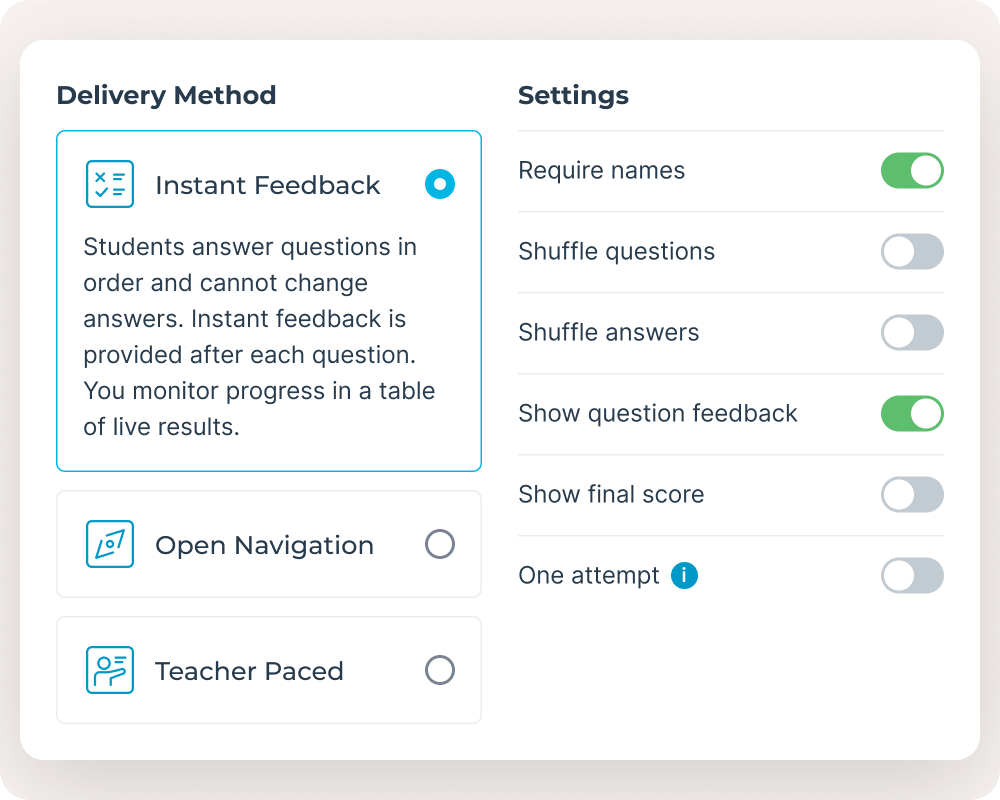Click the info icon beside One attempt
Viewport: 1000px width, 800px height.
(x=684, y=575)
